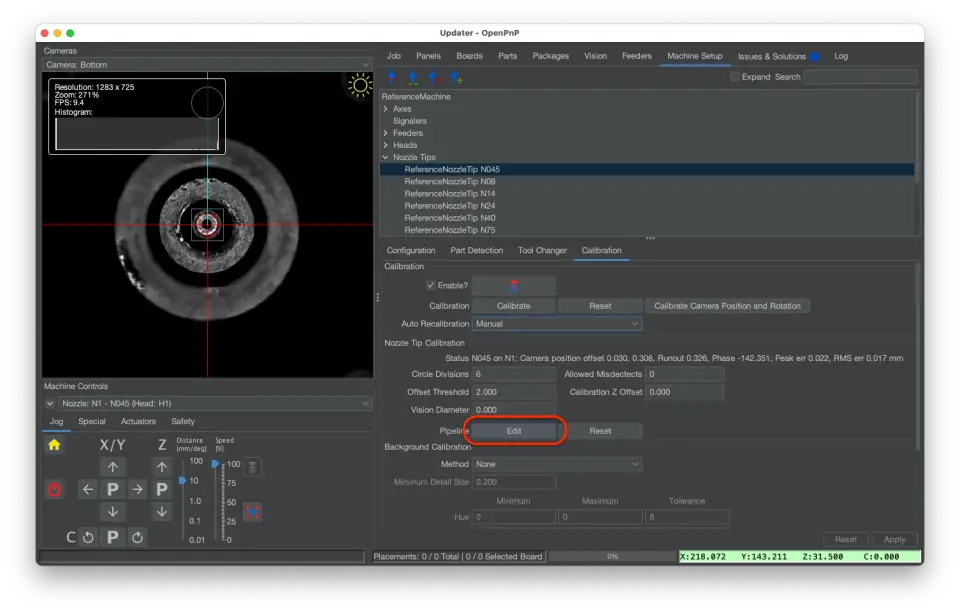Switch to the Tool Changer tab
This screenshot has height=613, width=960.
(x=542, y=250)
